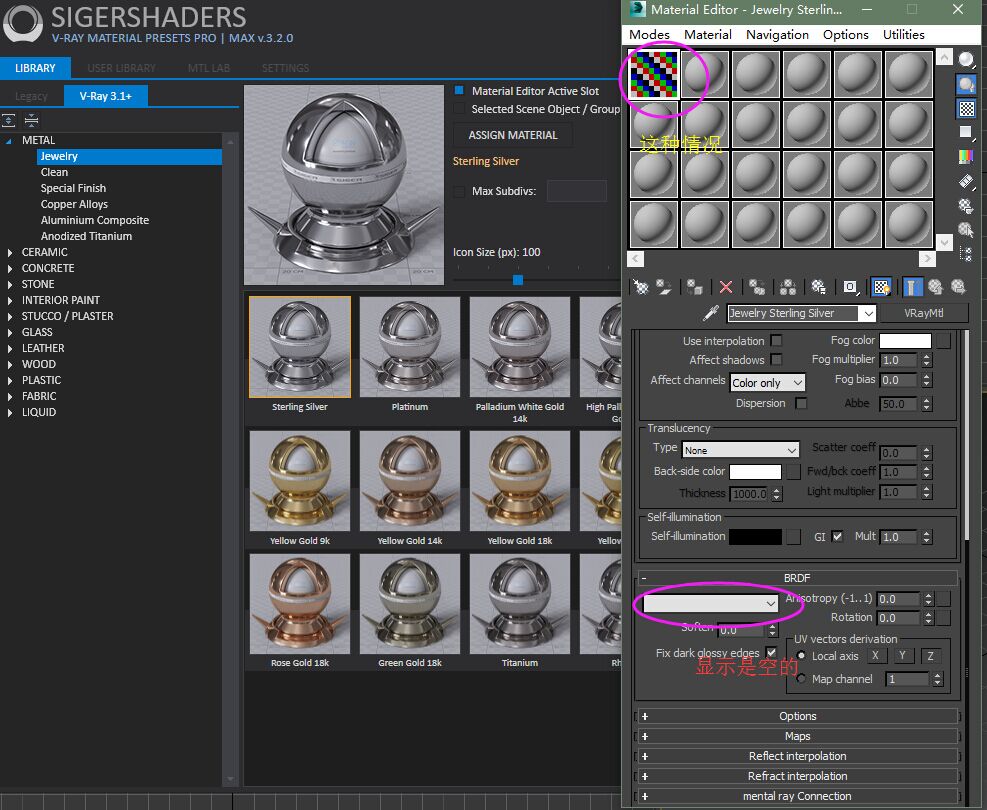Switch to the MTL LAB tab
This screenshot has height=810, width=987.
tap(209, 68)
